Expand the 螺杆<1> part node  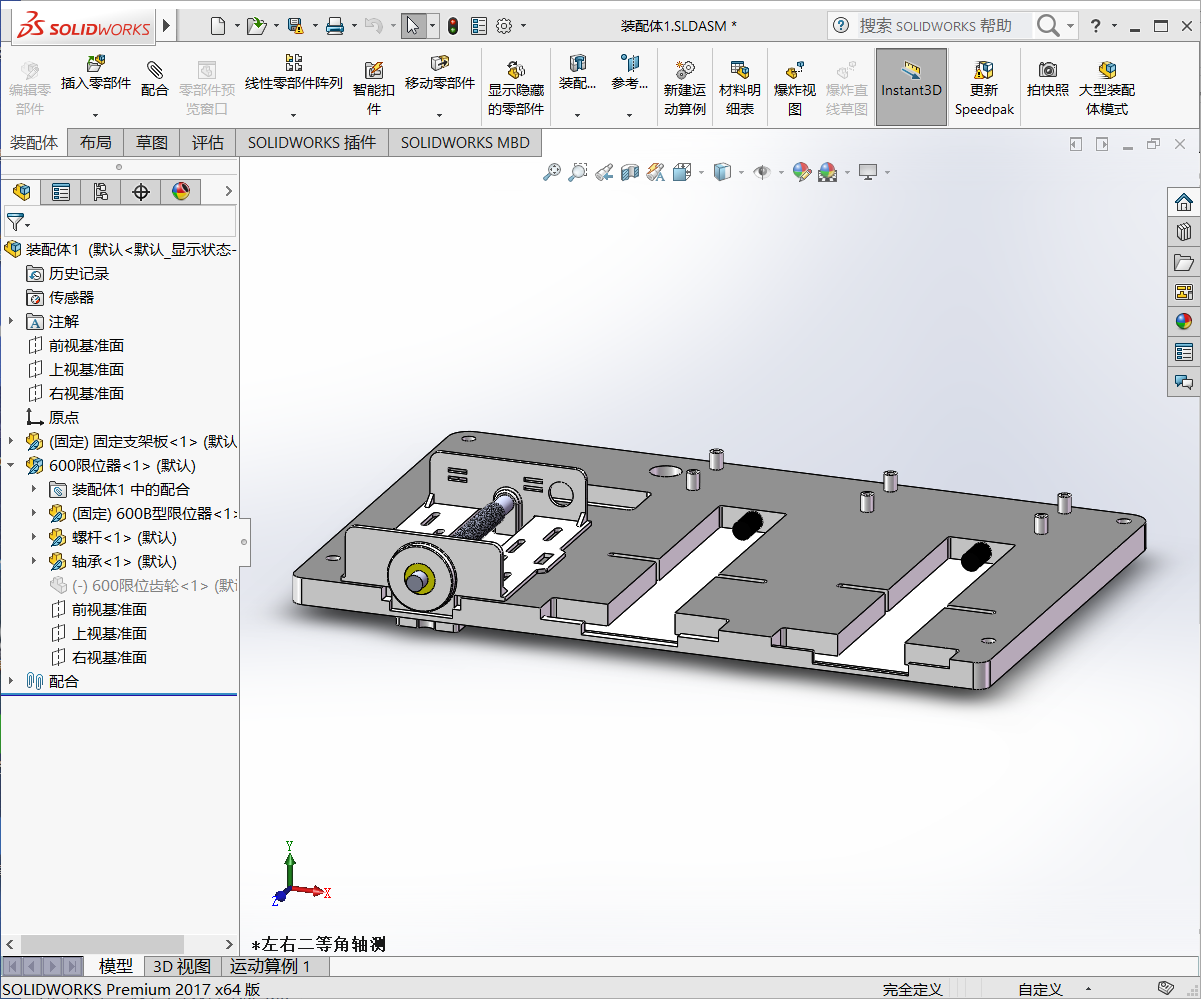(x=34, y=537)
